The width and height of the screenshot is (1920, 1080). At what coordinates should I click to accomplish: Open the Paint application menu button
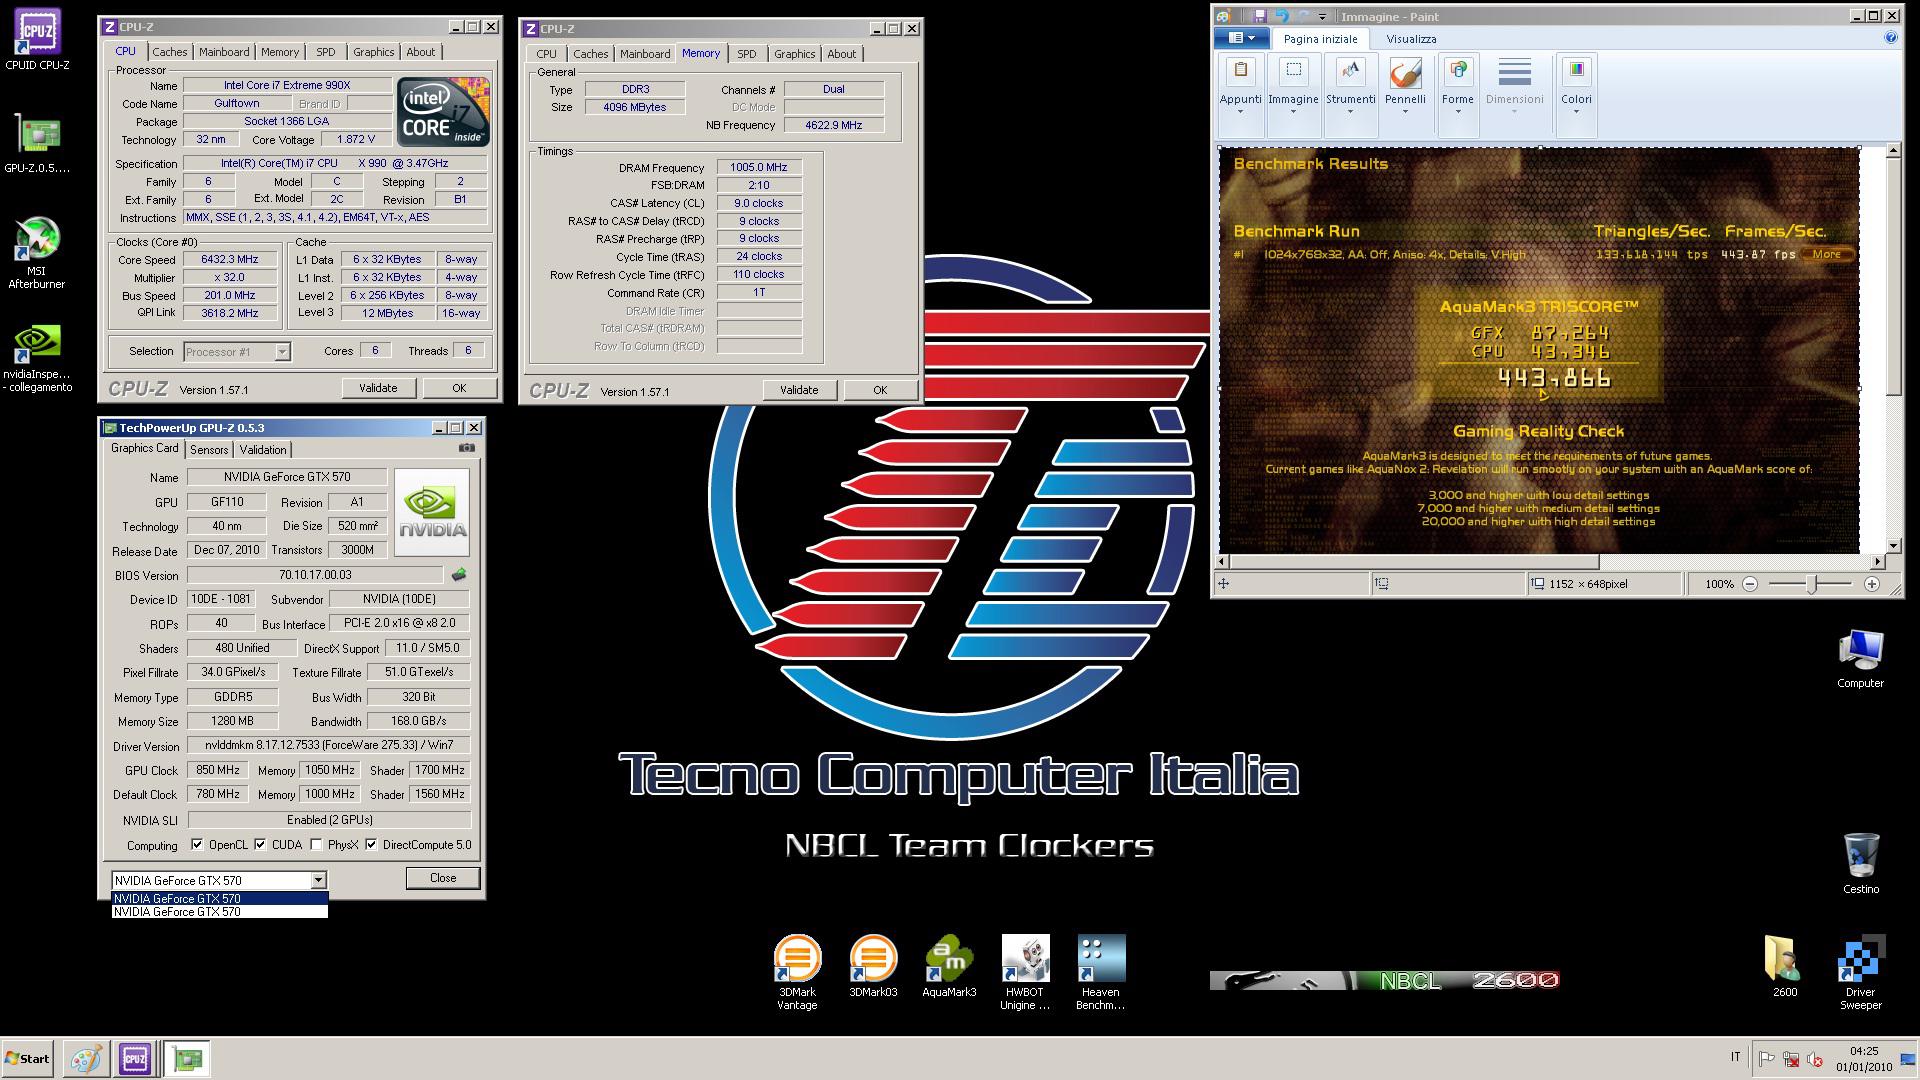pyautogui.click(x=1241, y=38)
